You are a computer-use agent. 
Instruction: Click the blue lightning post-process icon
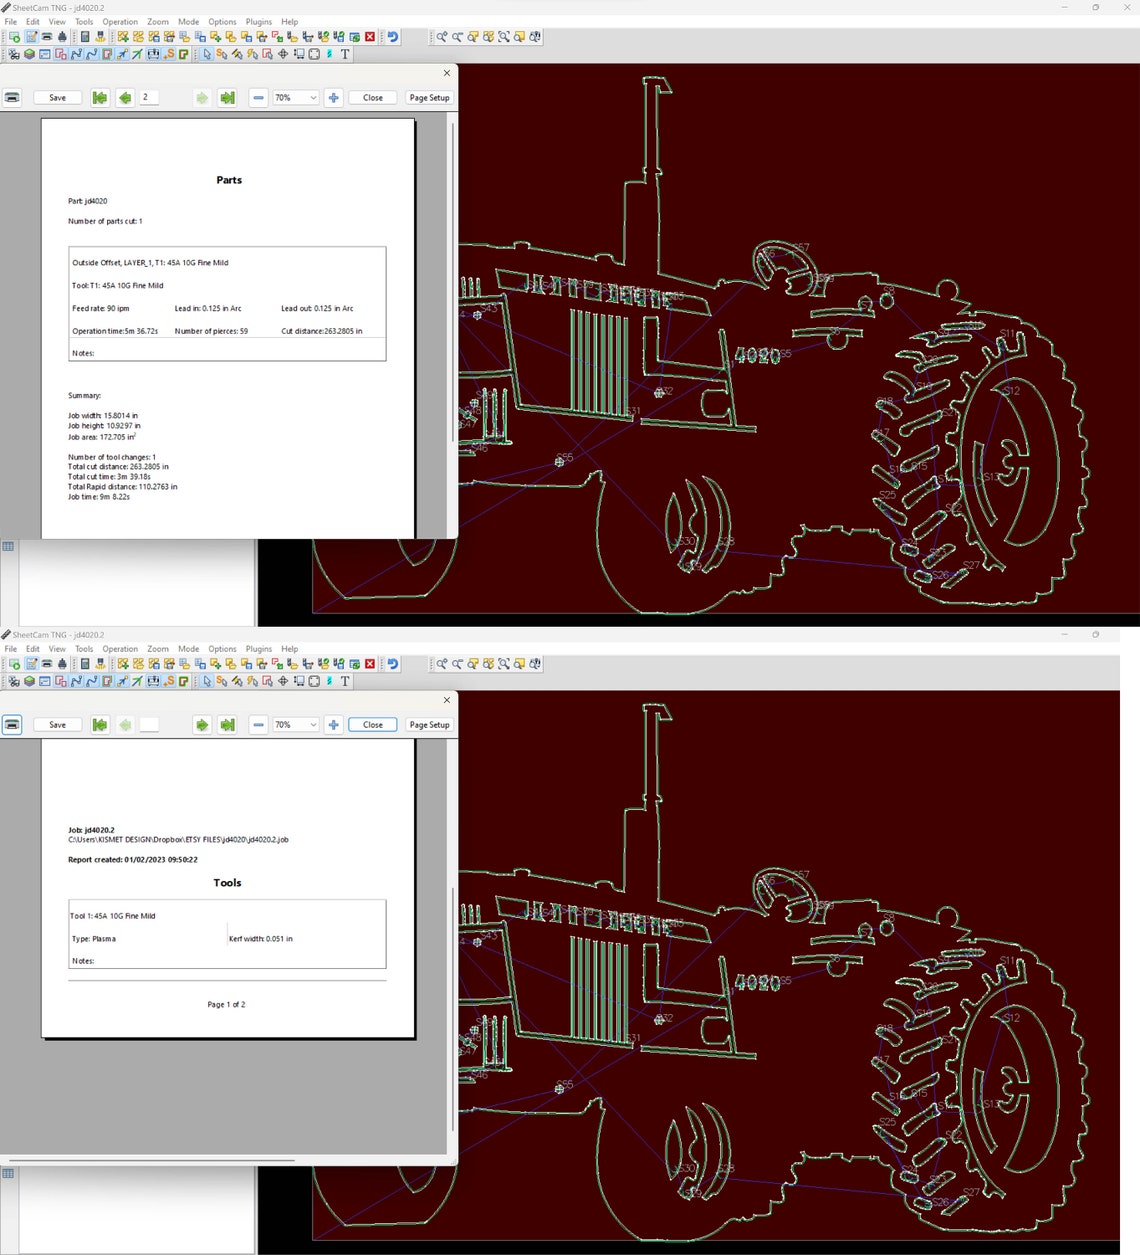(x=329, y=54)
